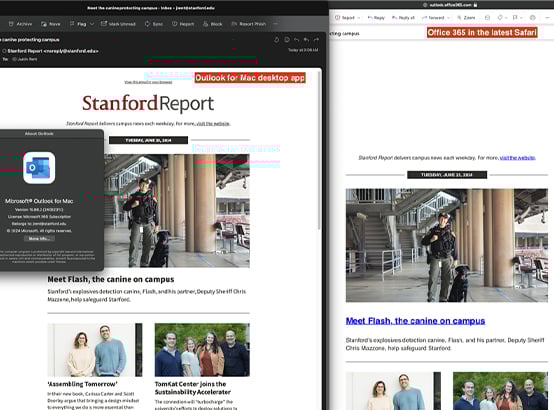The image size is (554, 410).
Task: Click the outlook.office365.com address bar in Safari
Action: (x=450, y=5)
